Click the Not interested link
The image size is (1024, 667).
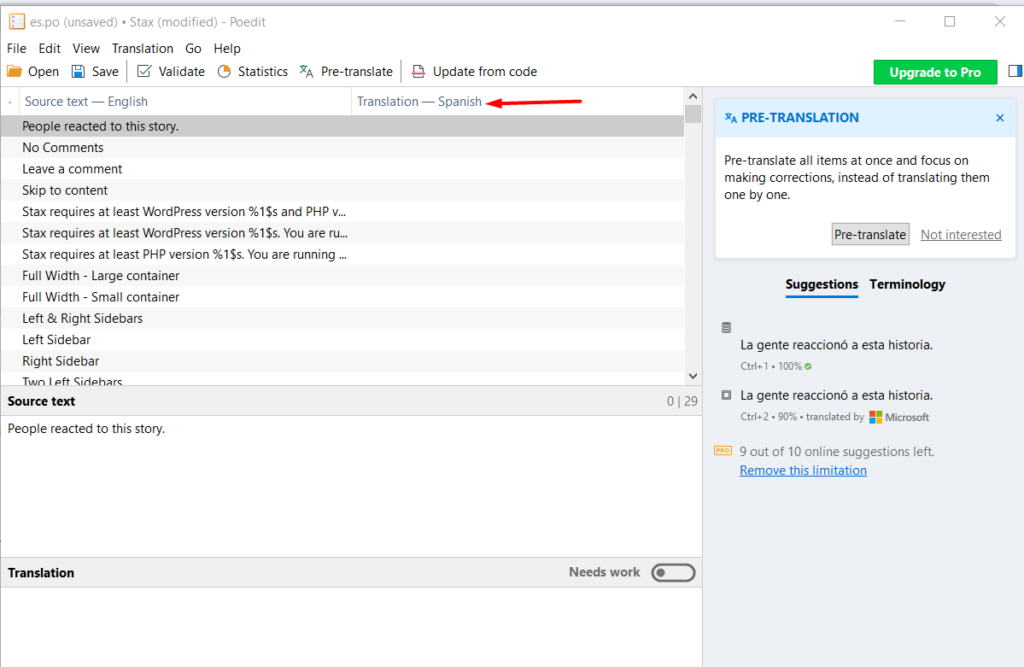click(961, 235)
